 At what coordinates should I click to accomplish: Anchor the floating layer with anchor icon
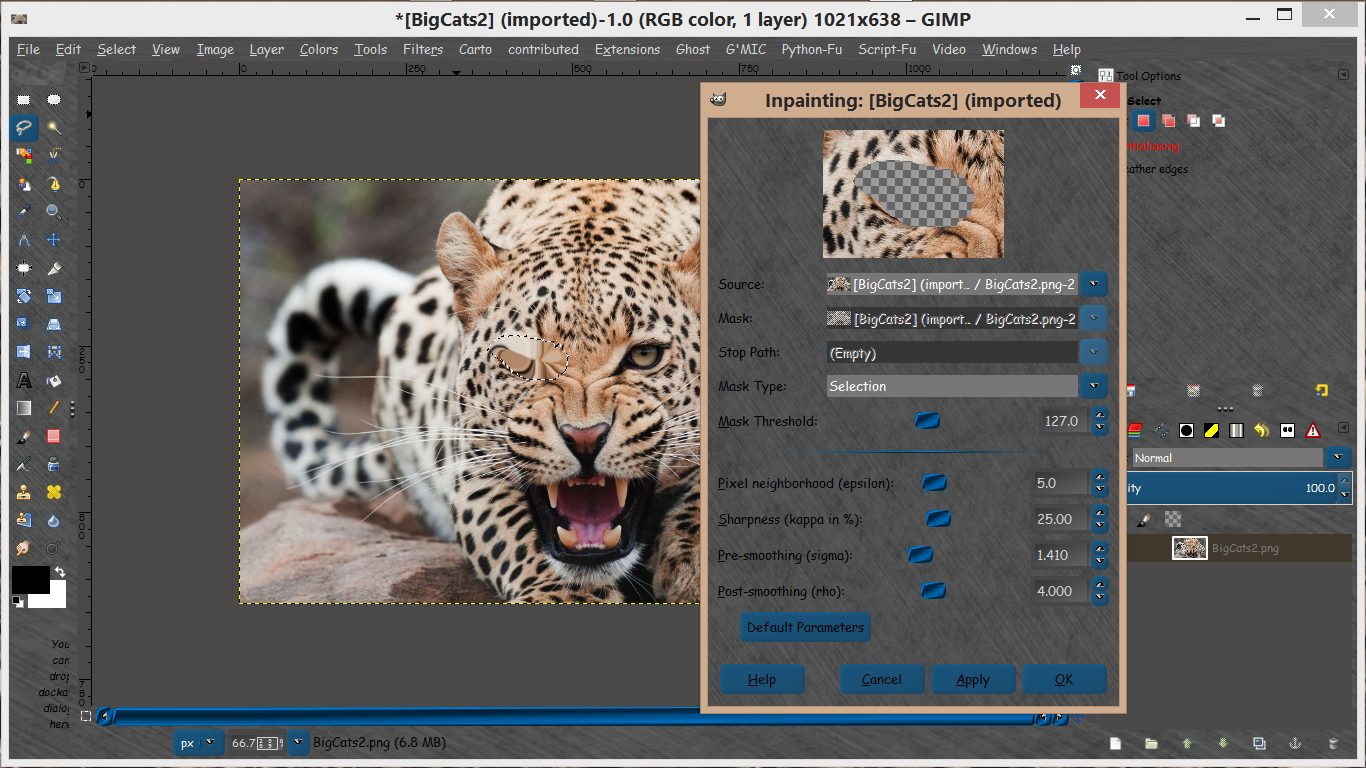pos(1294,743)
